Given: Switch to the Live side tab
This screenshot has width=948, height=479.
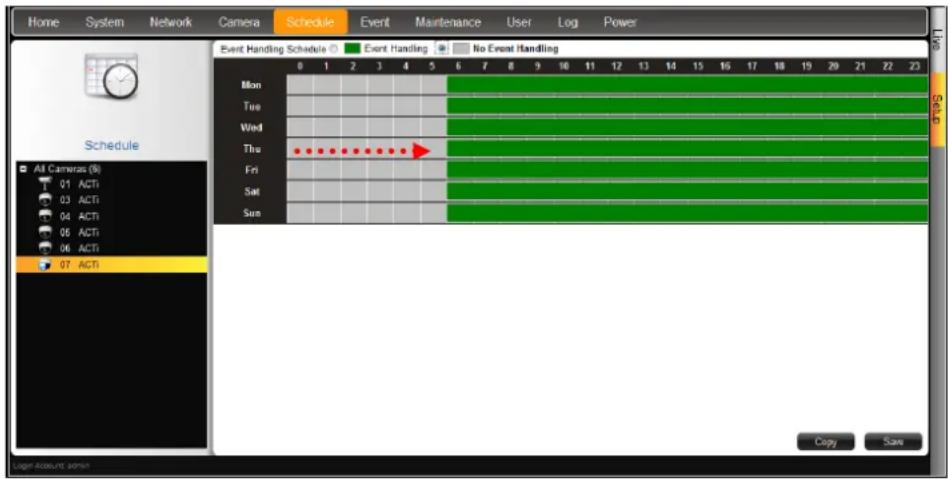Looking at the screenshot, I should coord(938,40).
